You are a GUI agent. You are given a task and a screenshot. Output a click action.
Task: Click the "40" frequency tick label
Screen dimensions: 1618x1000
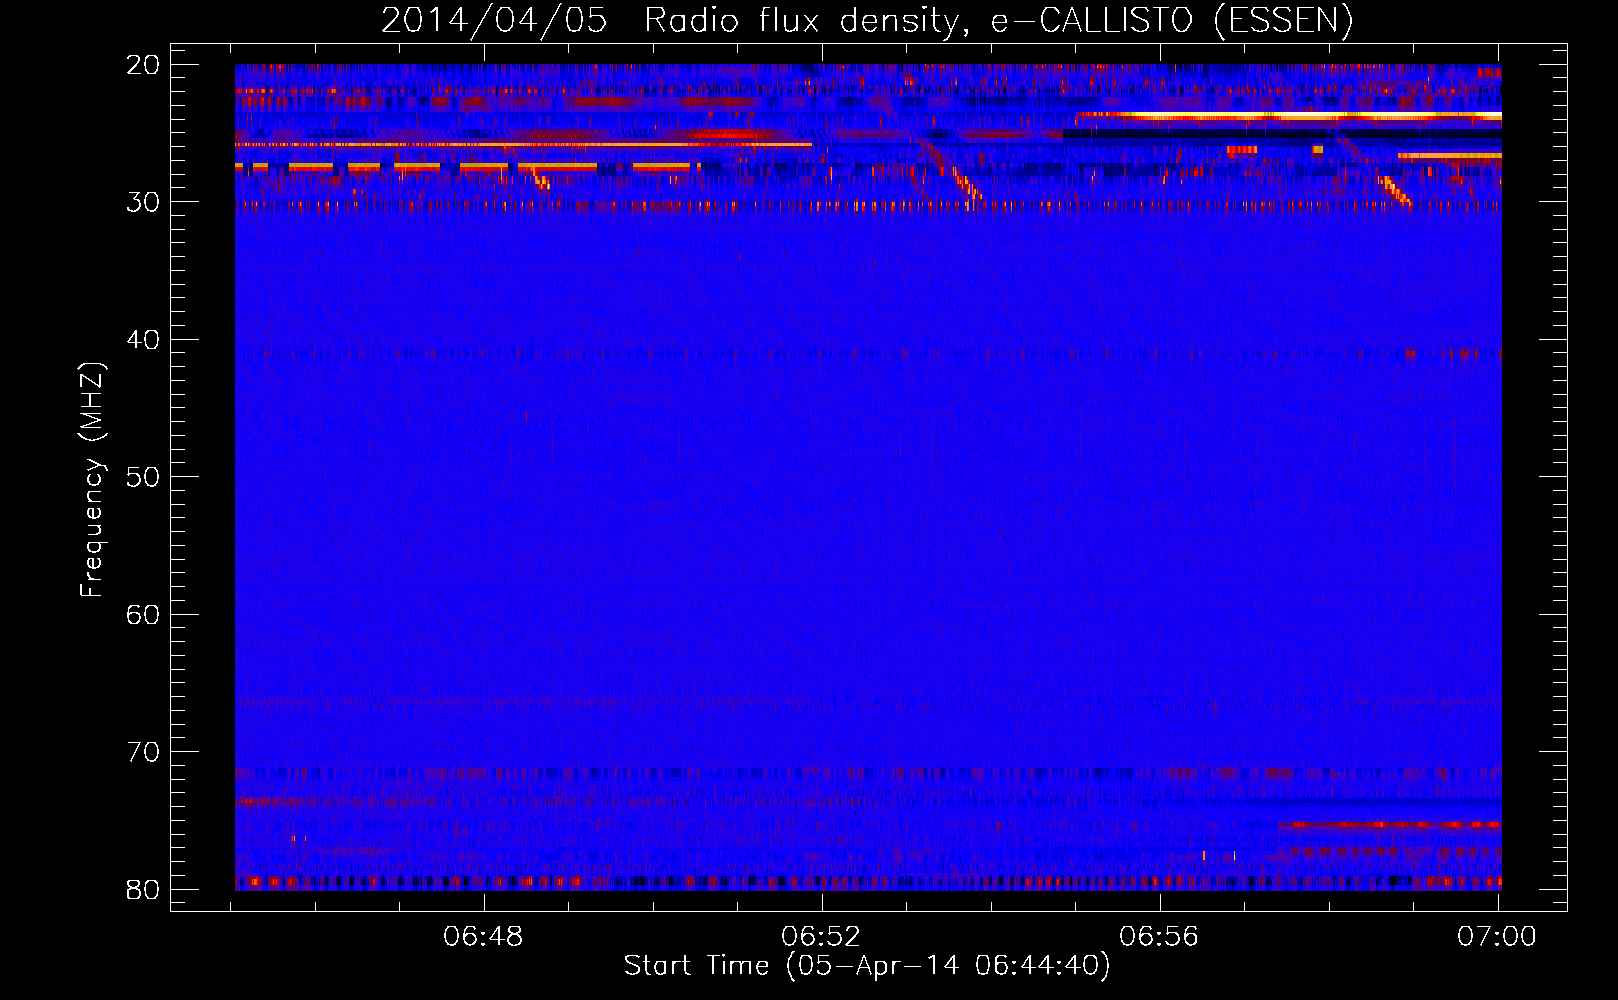(143, 340)
